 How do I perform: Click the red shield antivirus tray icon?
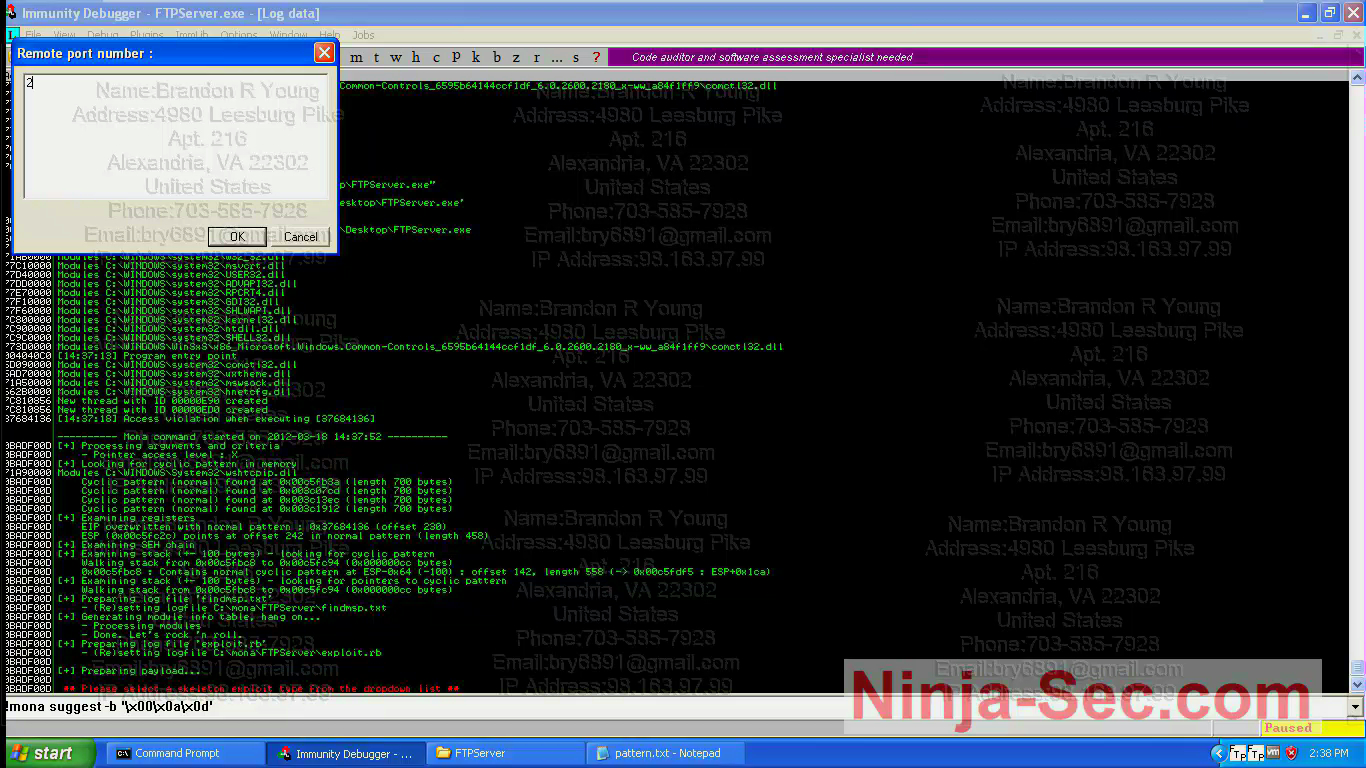(x=1292, y=752)
